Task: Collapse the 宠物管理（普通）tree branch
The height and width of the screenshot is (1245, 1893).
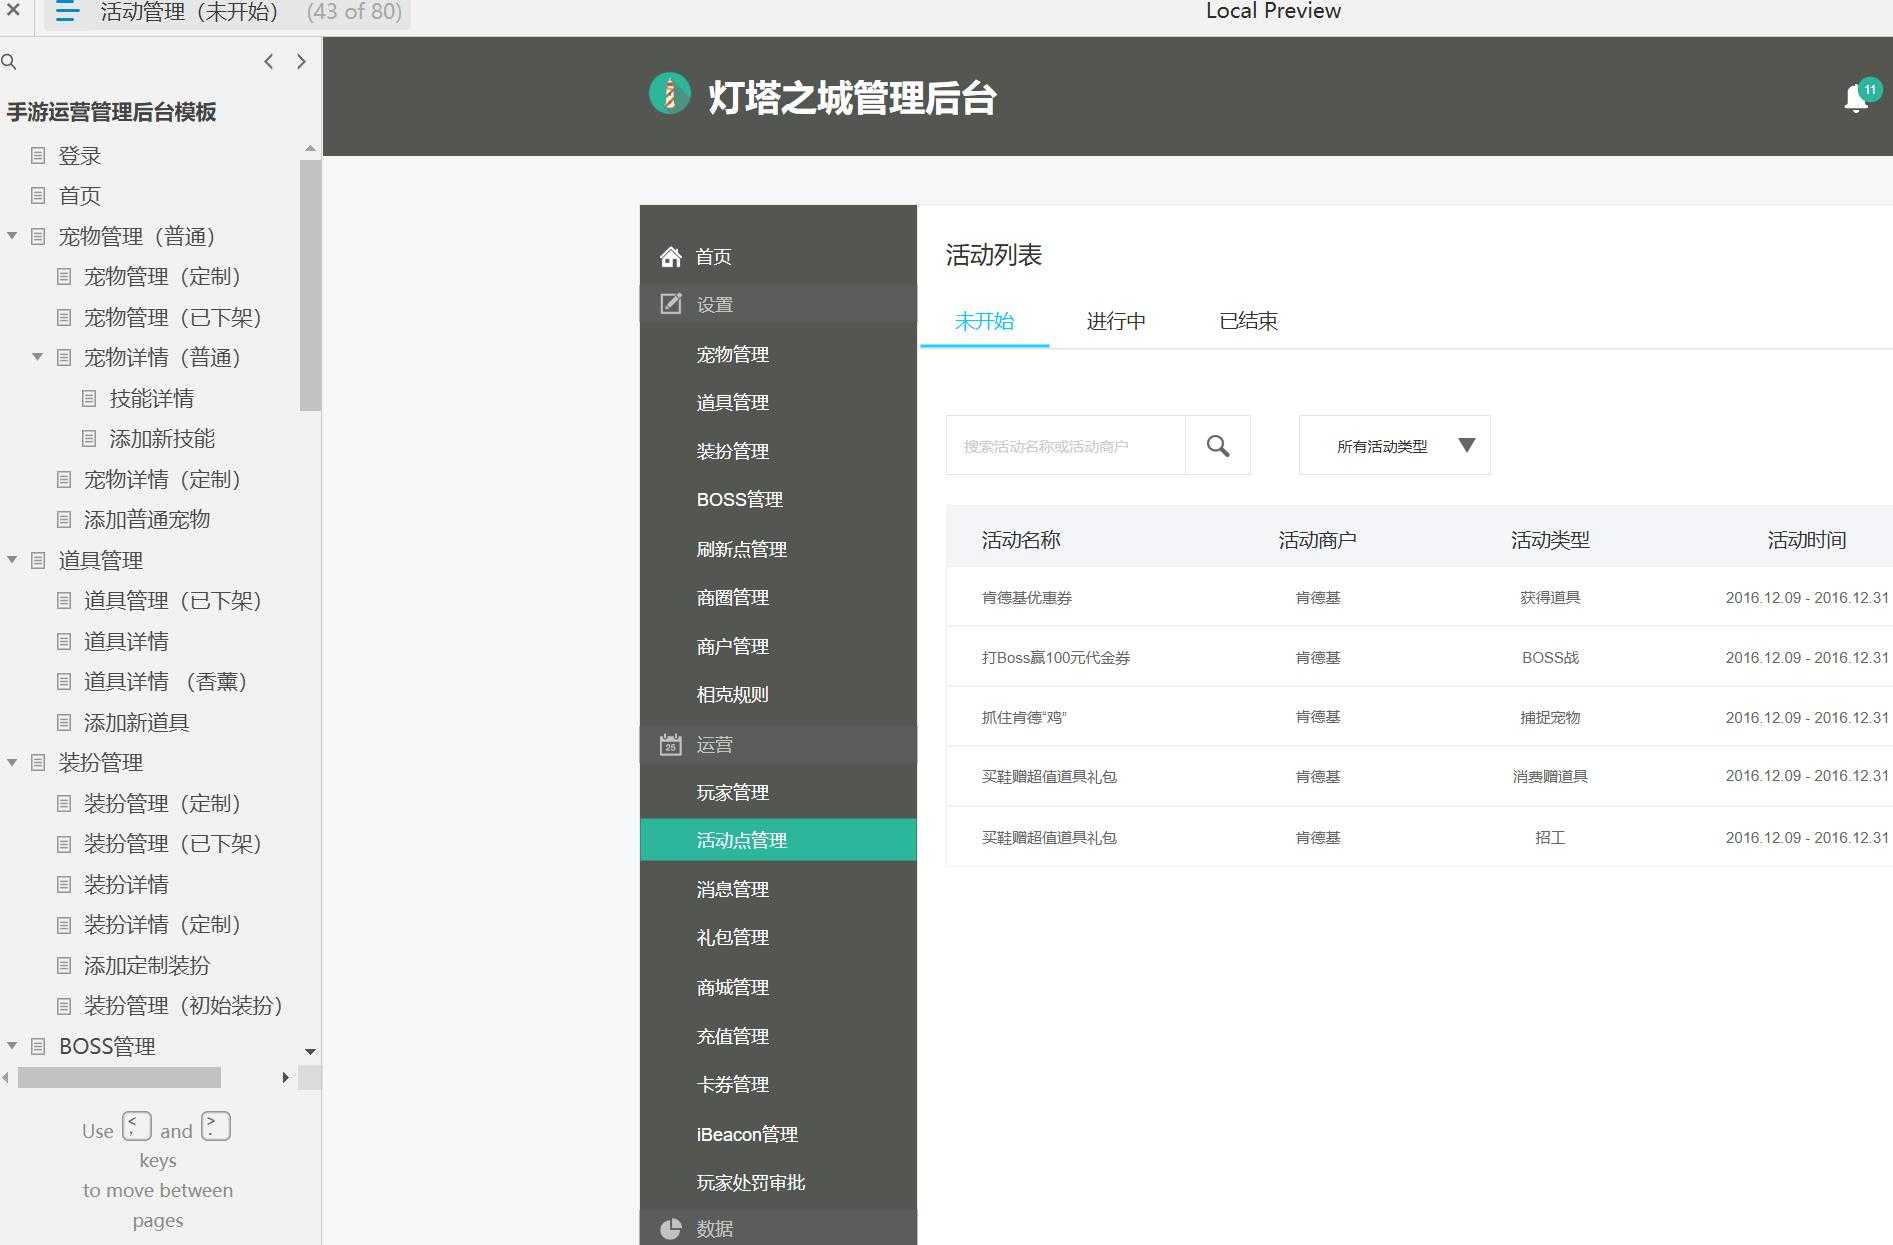Action: coord(12,236)
